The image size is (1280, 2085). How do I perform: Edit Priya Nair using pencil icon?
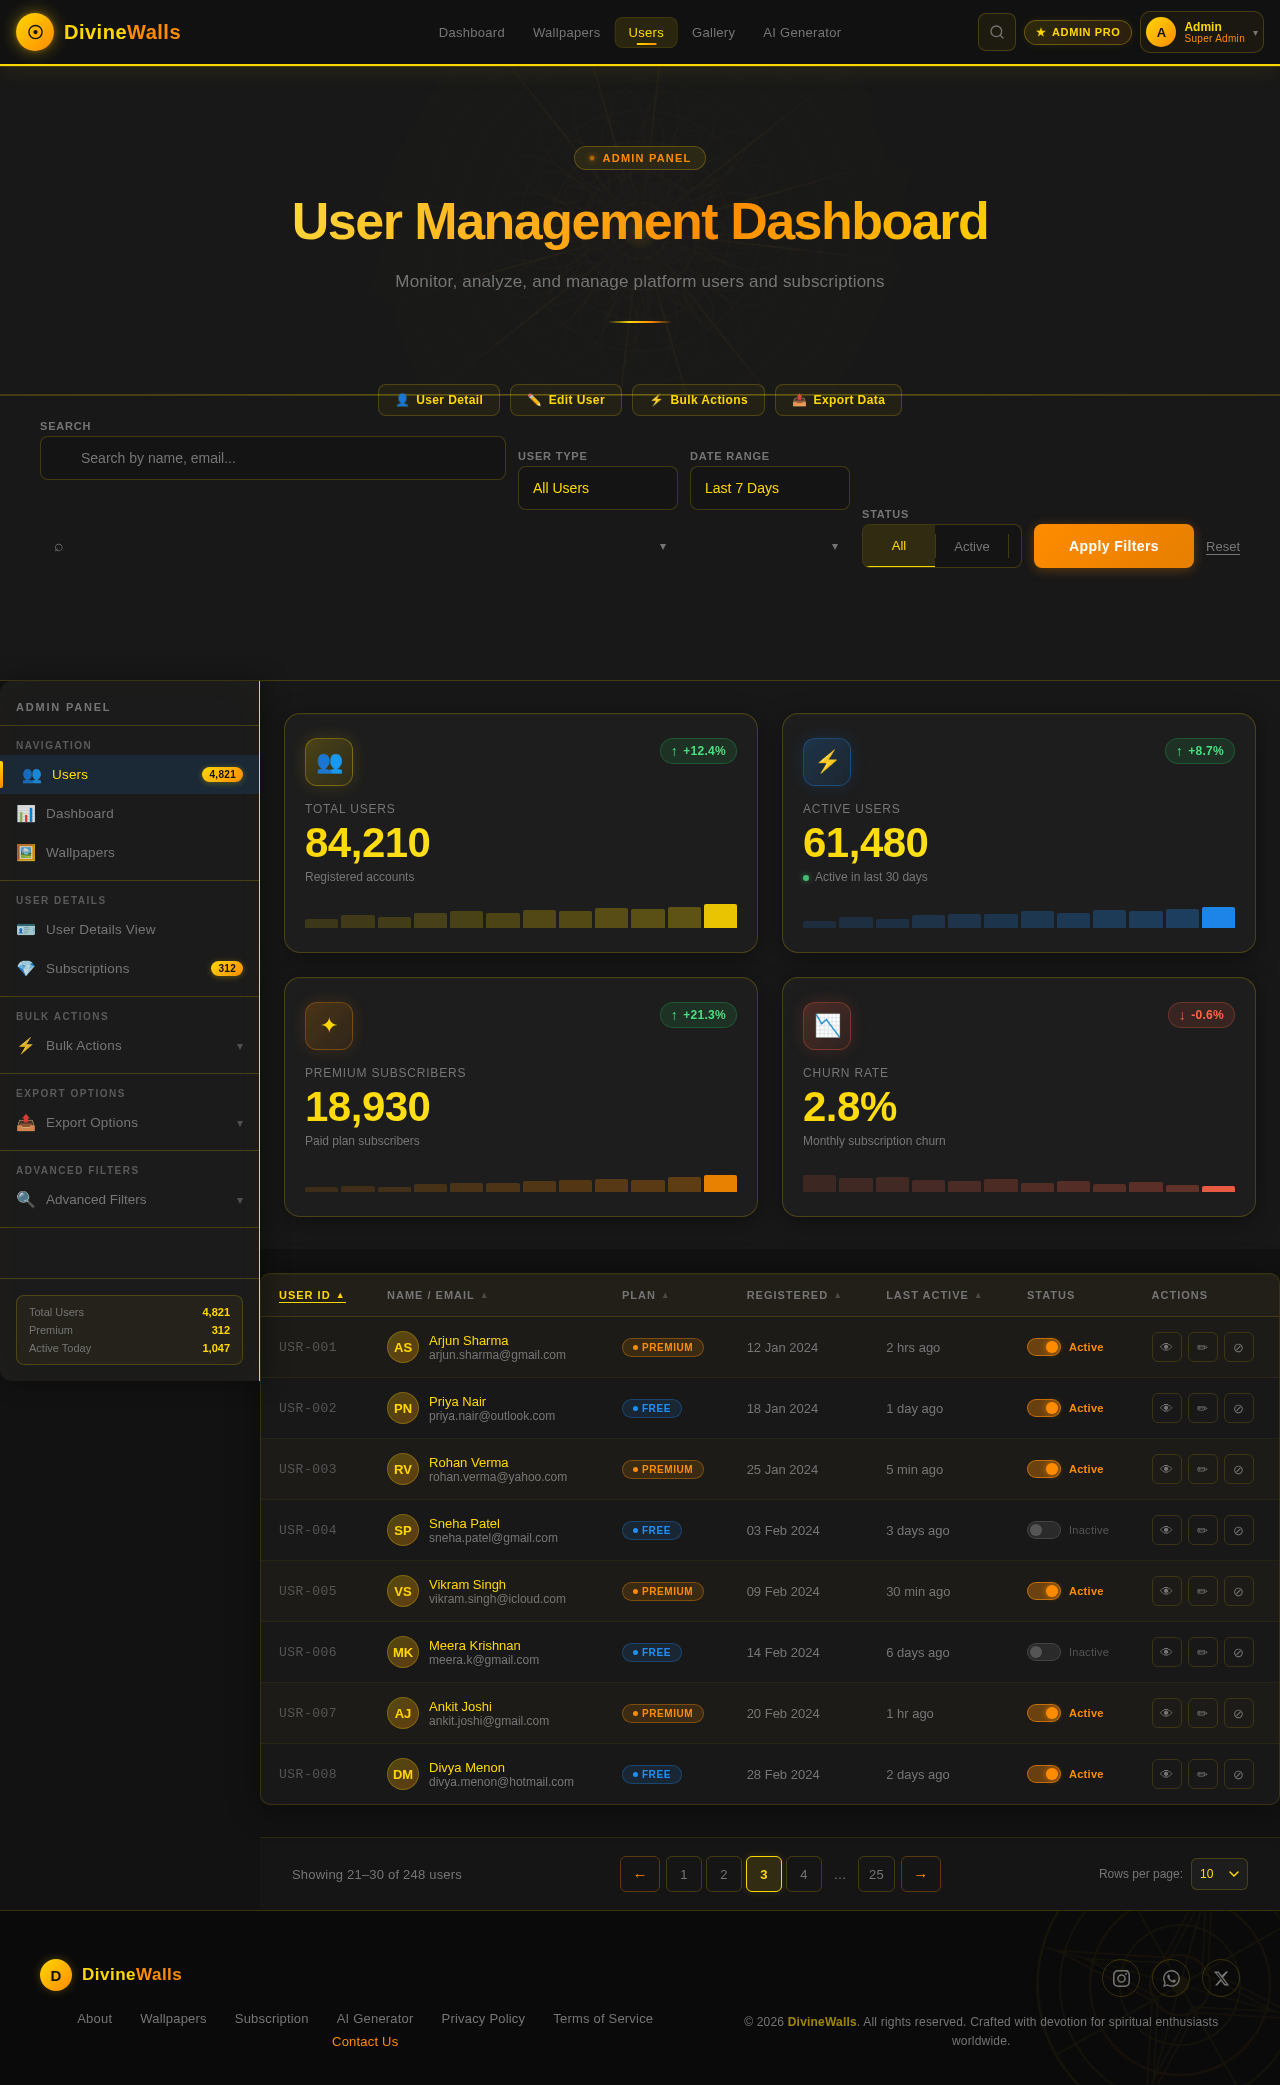coord(1202,1408)
